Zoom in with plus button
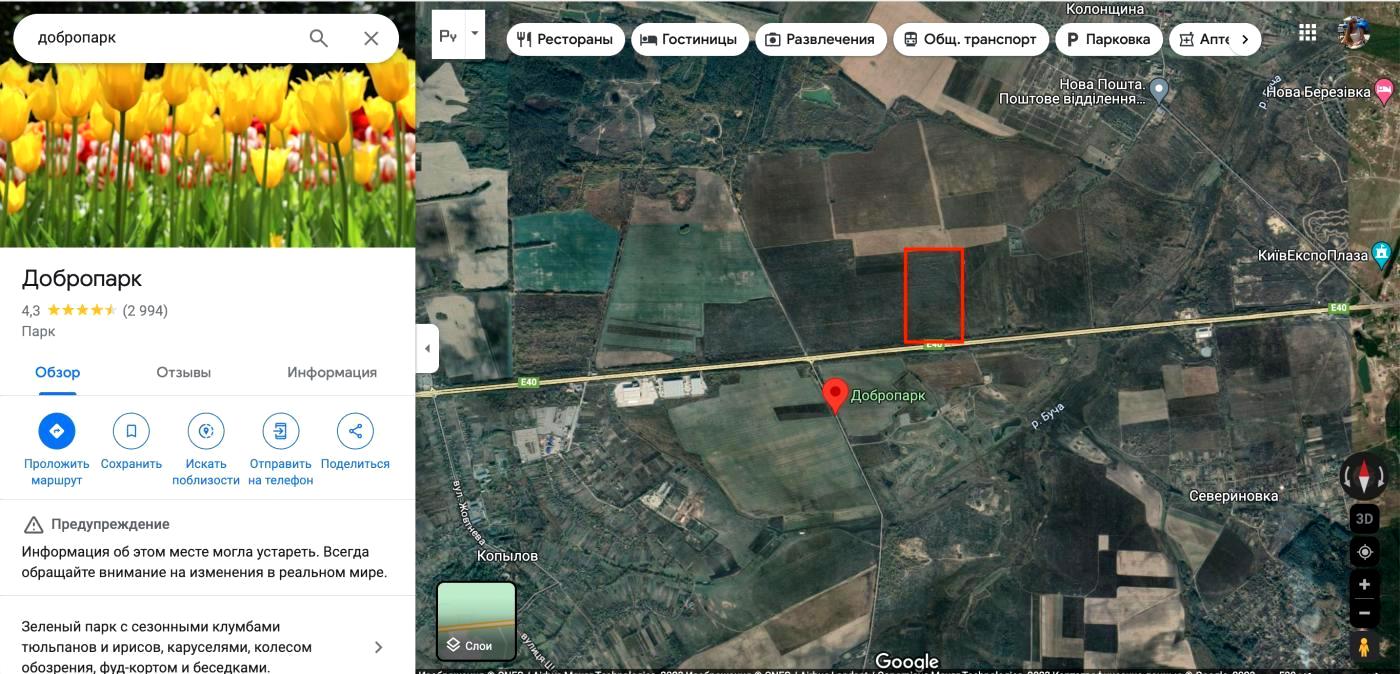1400x674 pixels. (x=1364, y=584)
